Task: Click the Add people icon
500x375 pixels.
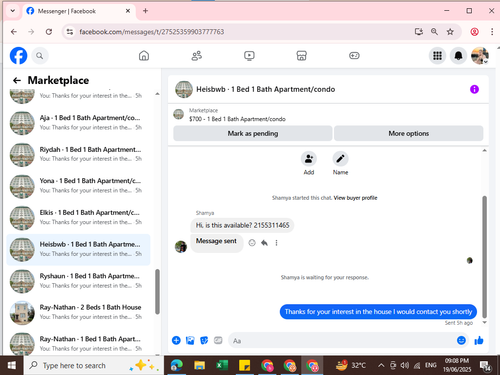Action: coord(309,159)
